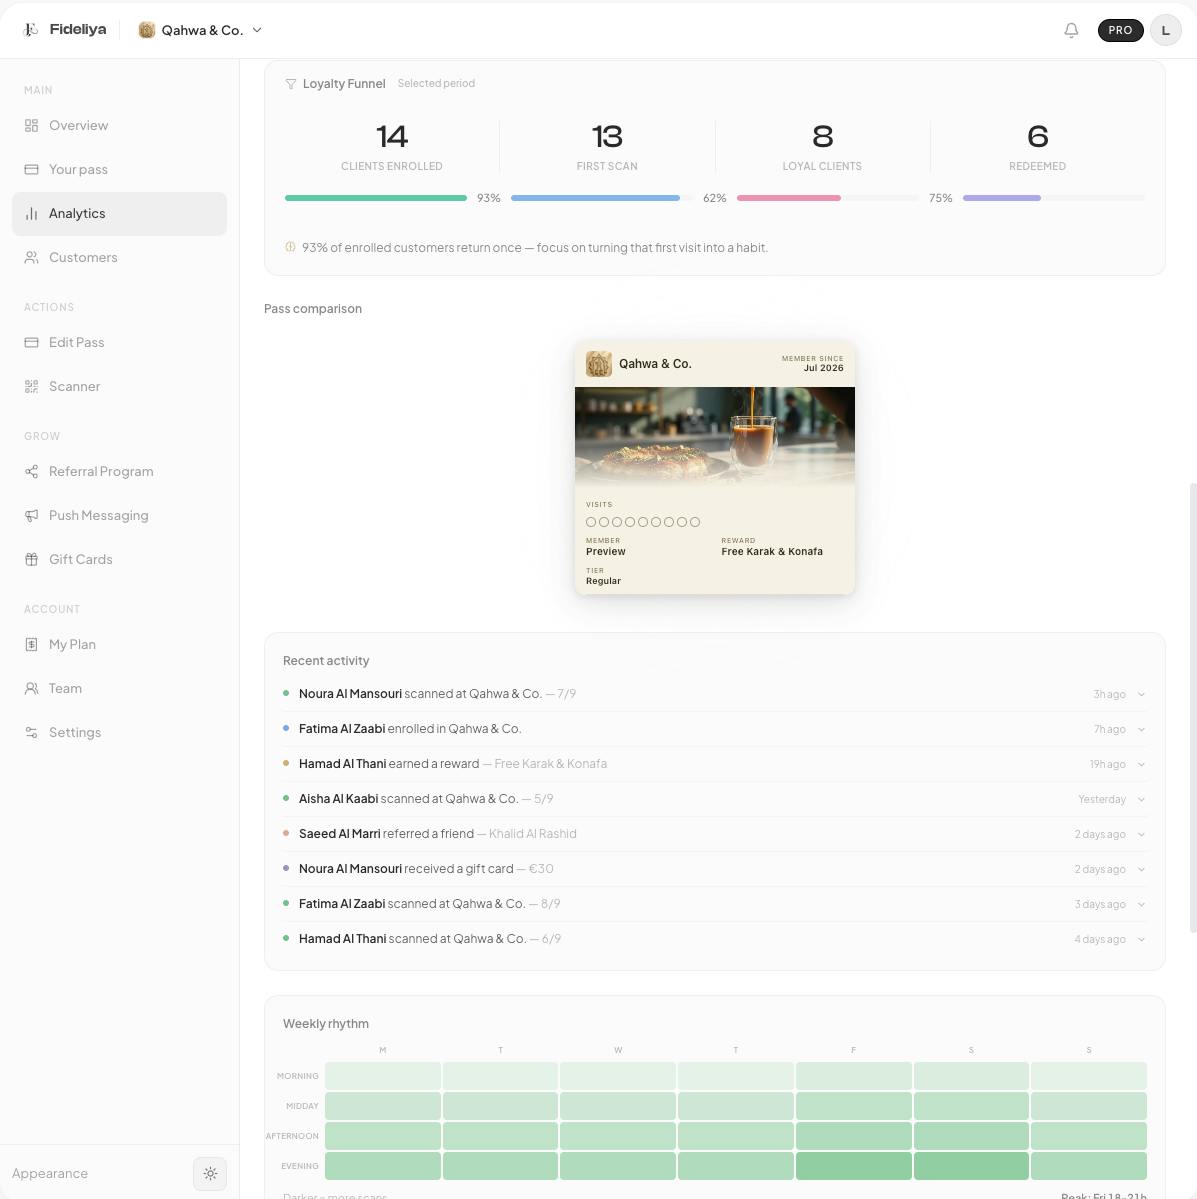Click the Push Messaging megaphone icon
The width and height of the screenshot is (1197, 1199).
point(31,515)
